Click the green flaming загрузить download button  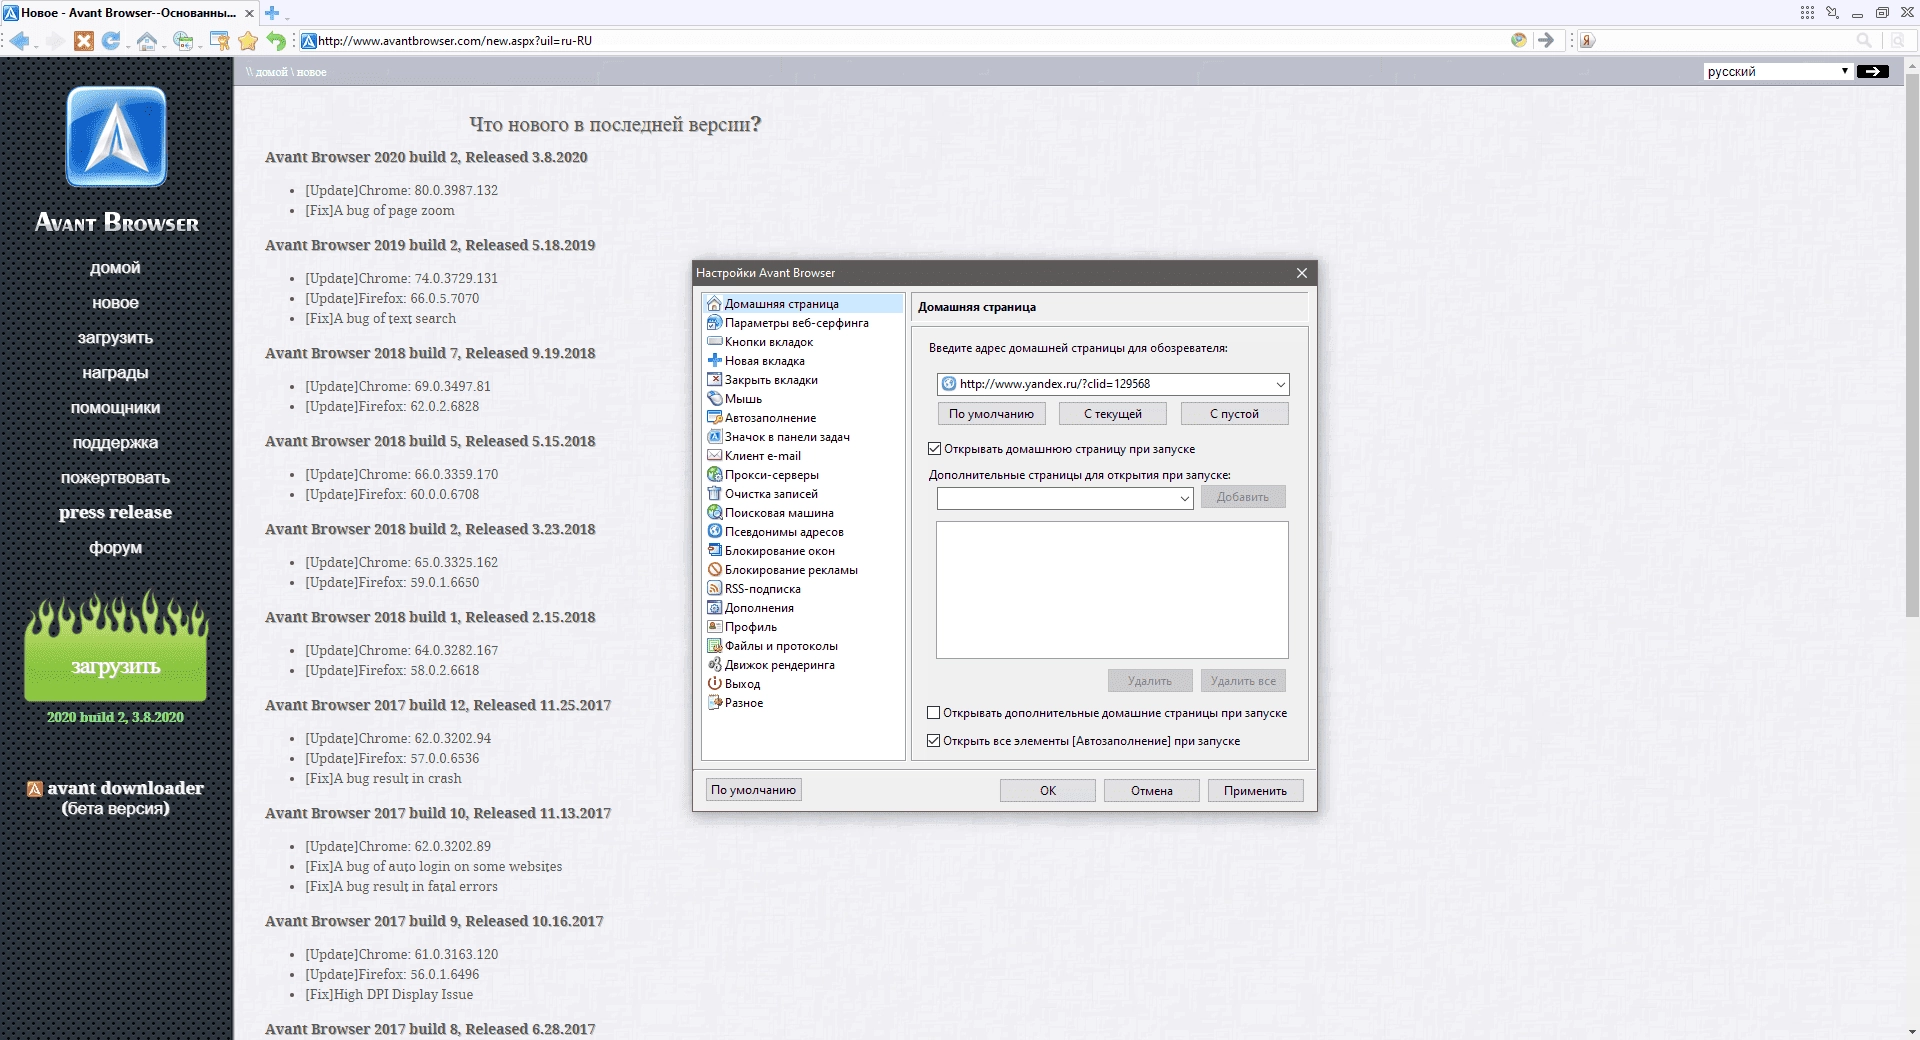(x=115, y=646)
